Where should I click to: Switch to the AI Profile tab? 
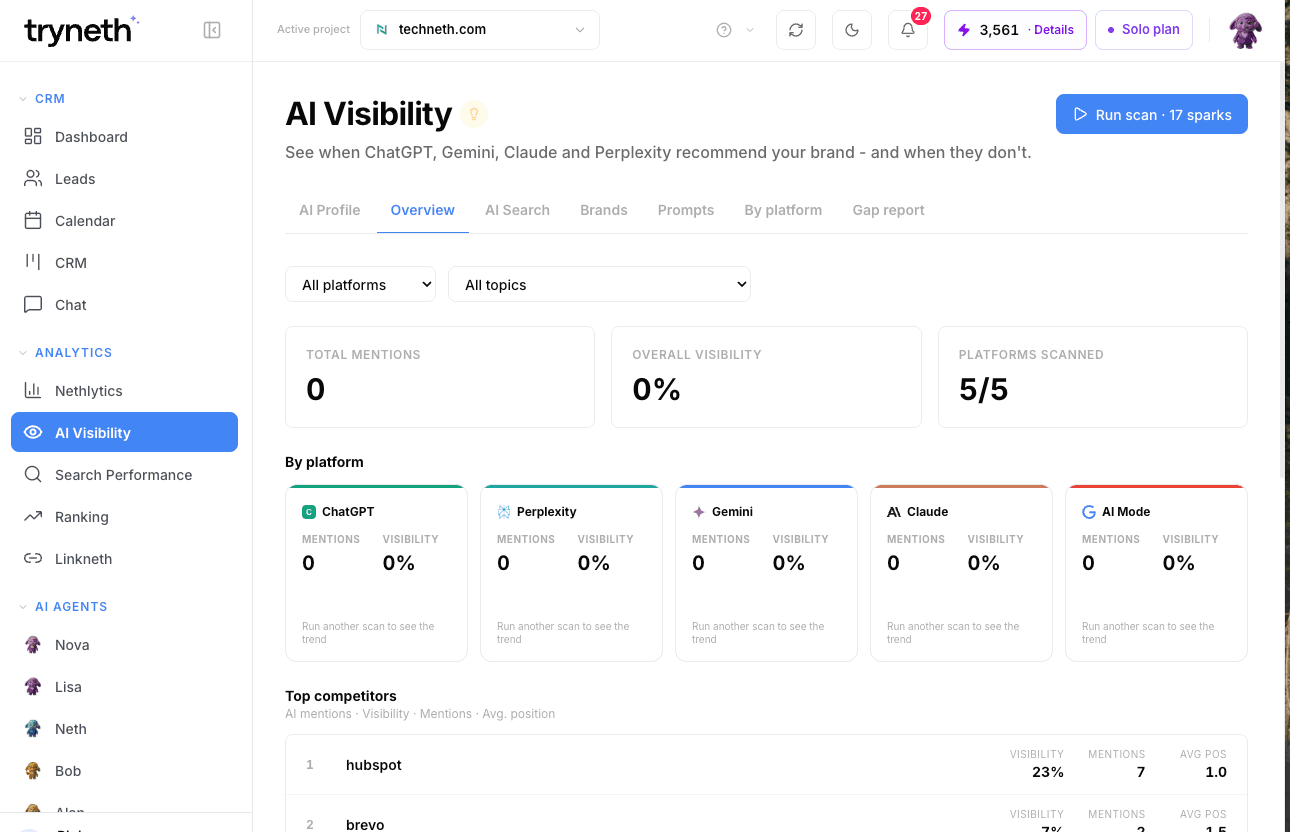(330, 210)
